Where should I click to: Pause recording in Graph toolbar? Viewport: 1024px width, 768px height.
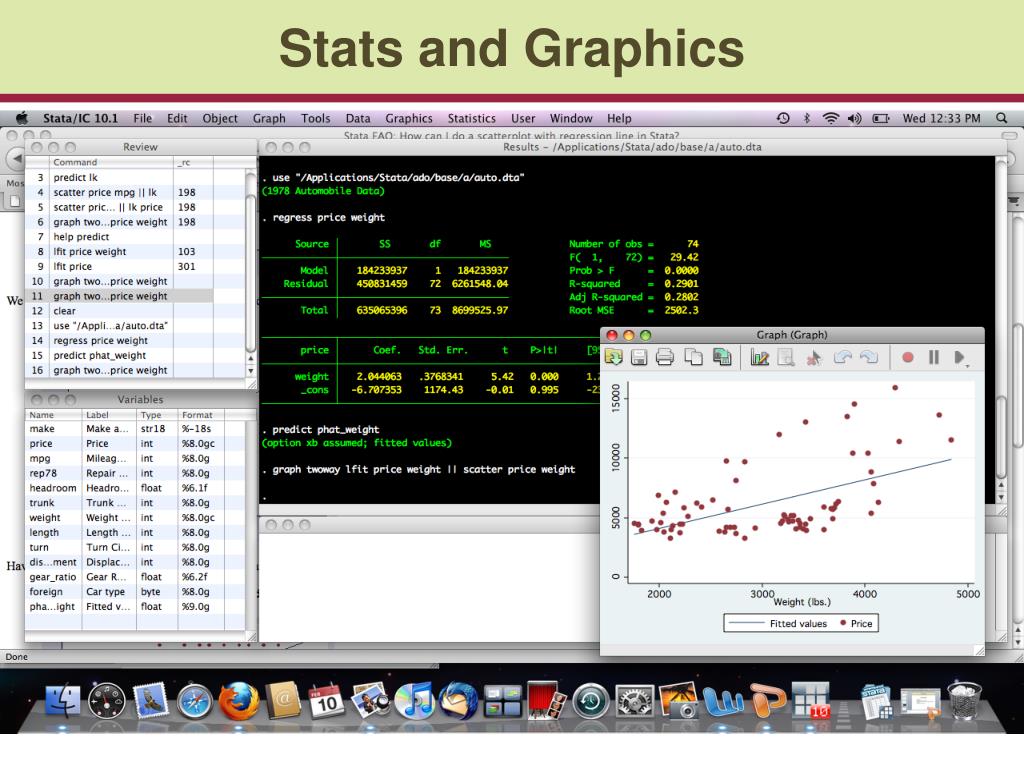click(x=934, y=357)
